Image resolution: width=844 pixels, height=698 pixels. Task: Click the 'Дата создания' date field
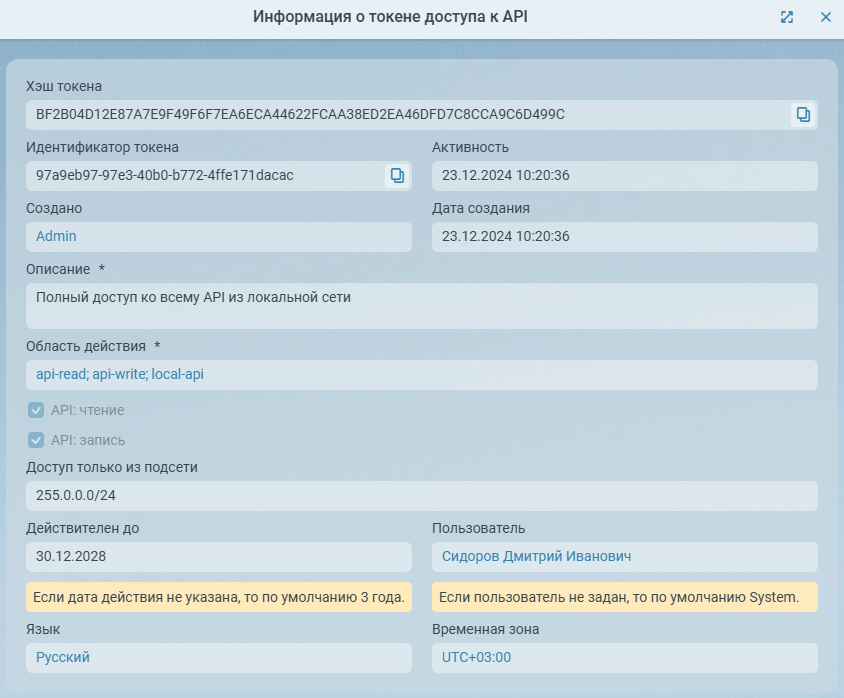(624, 237)
